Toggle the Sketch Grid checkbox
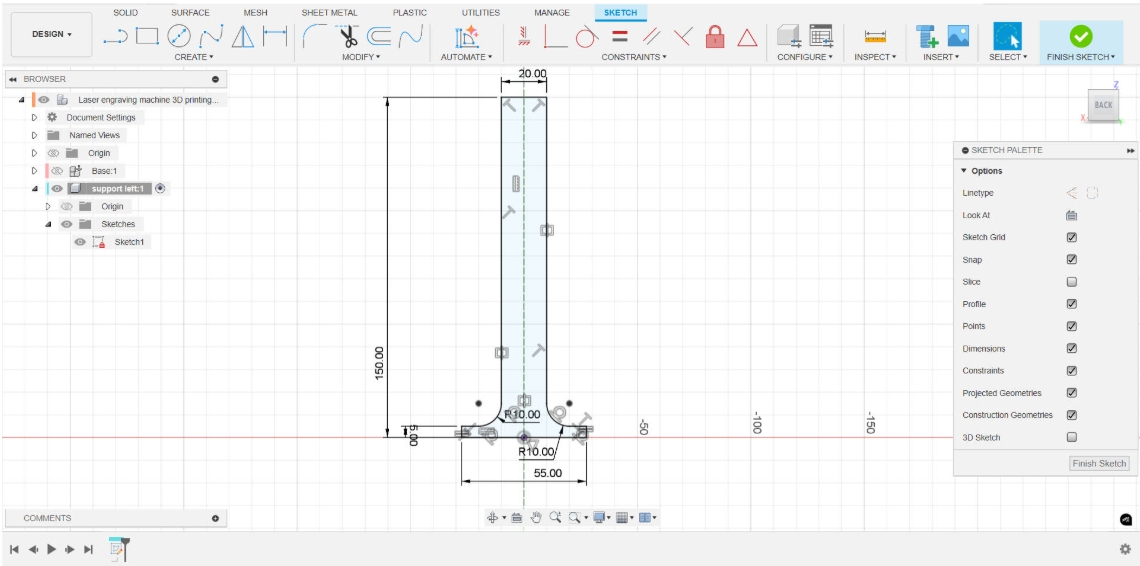 [1071, 237]
